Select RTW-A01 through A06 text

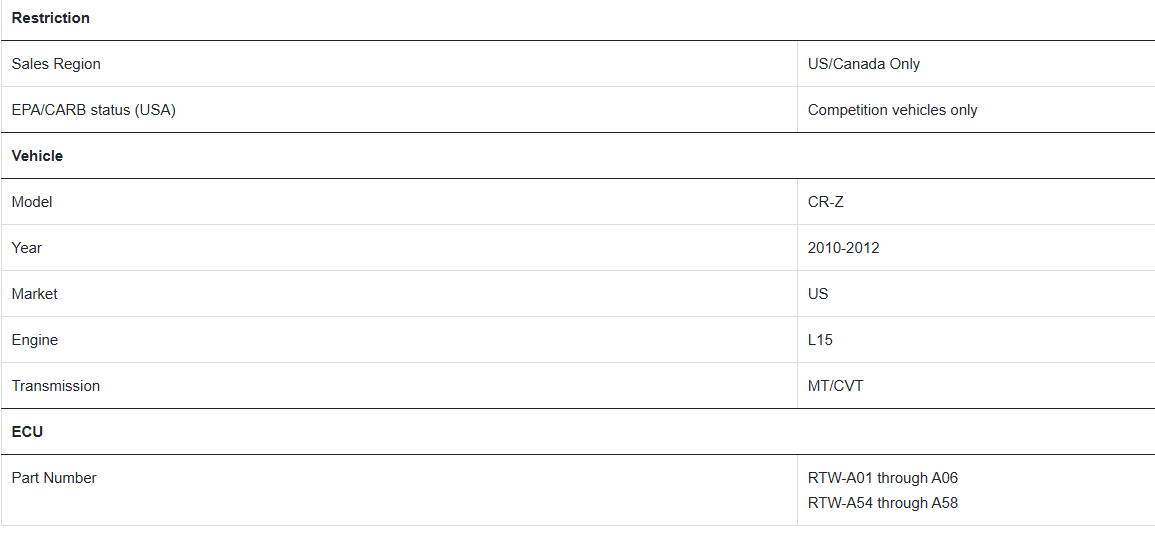coord(882,477)
